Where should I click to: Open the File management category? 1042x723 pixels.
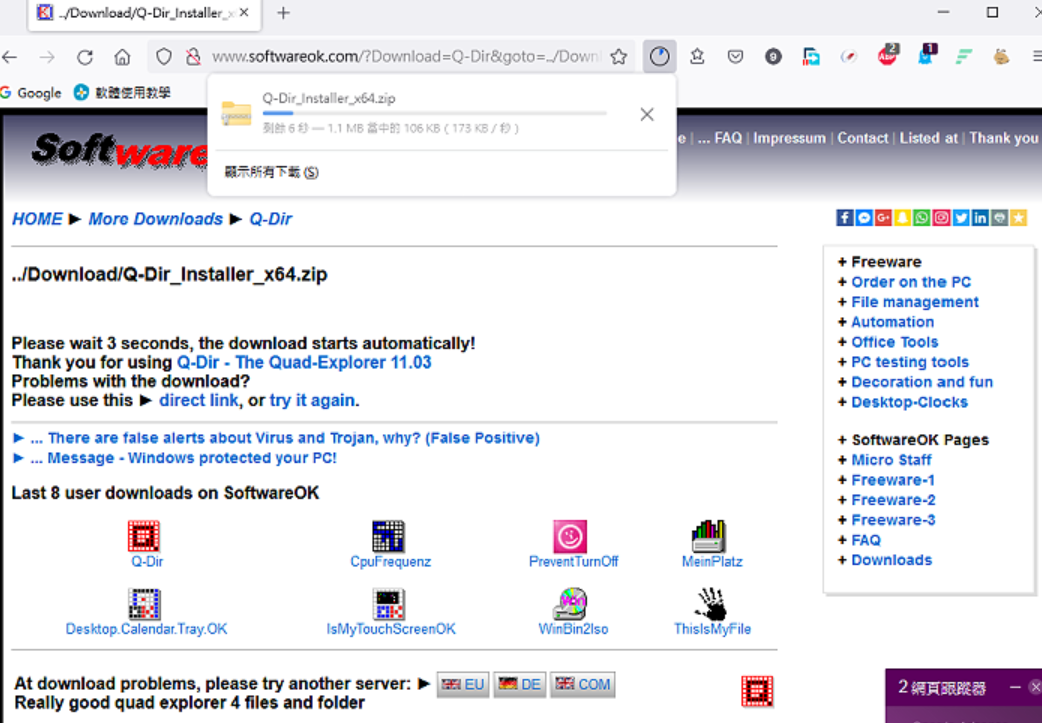[915, 302]
